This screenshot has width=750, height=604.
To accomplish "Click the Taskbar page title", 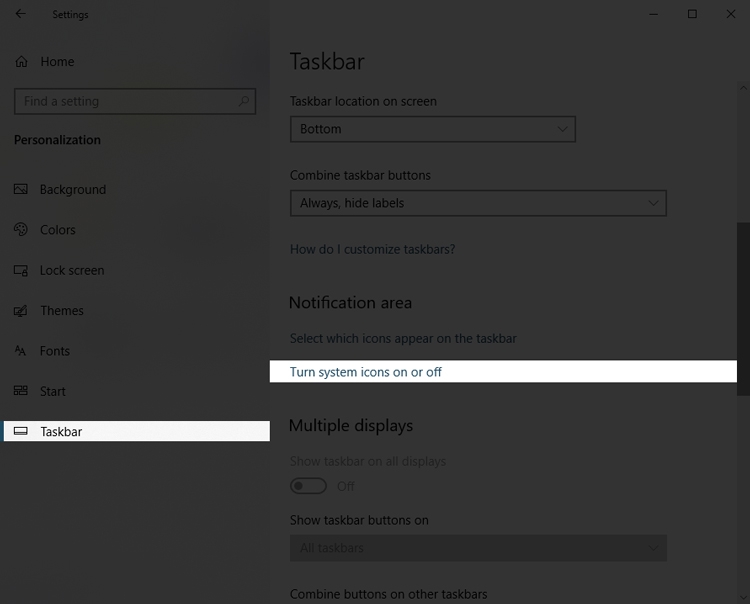I will (327, 62).
